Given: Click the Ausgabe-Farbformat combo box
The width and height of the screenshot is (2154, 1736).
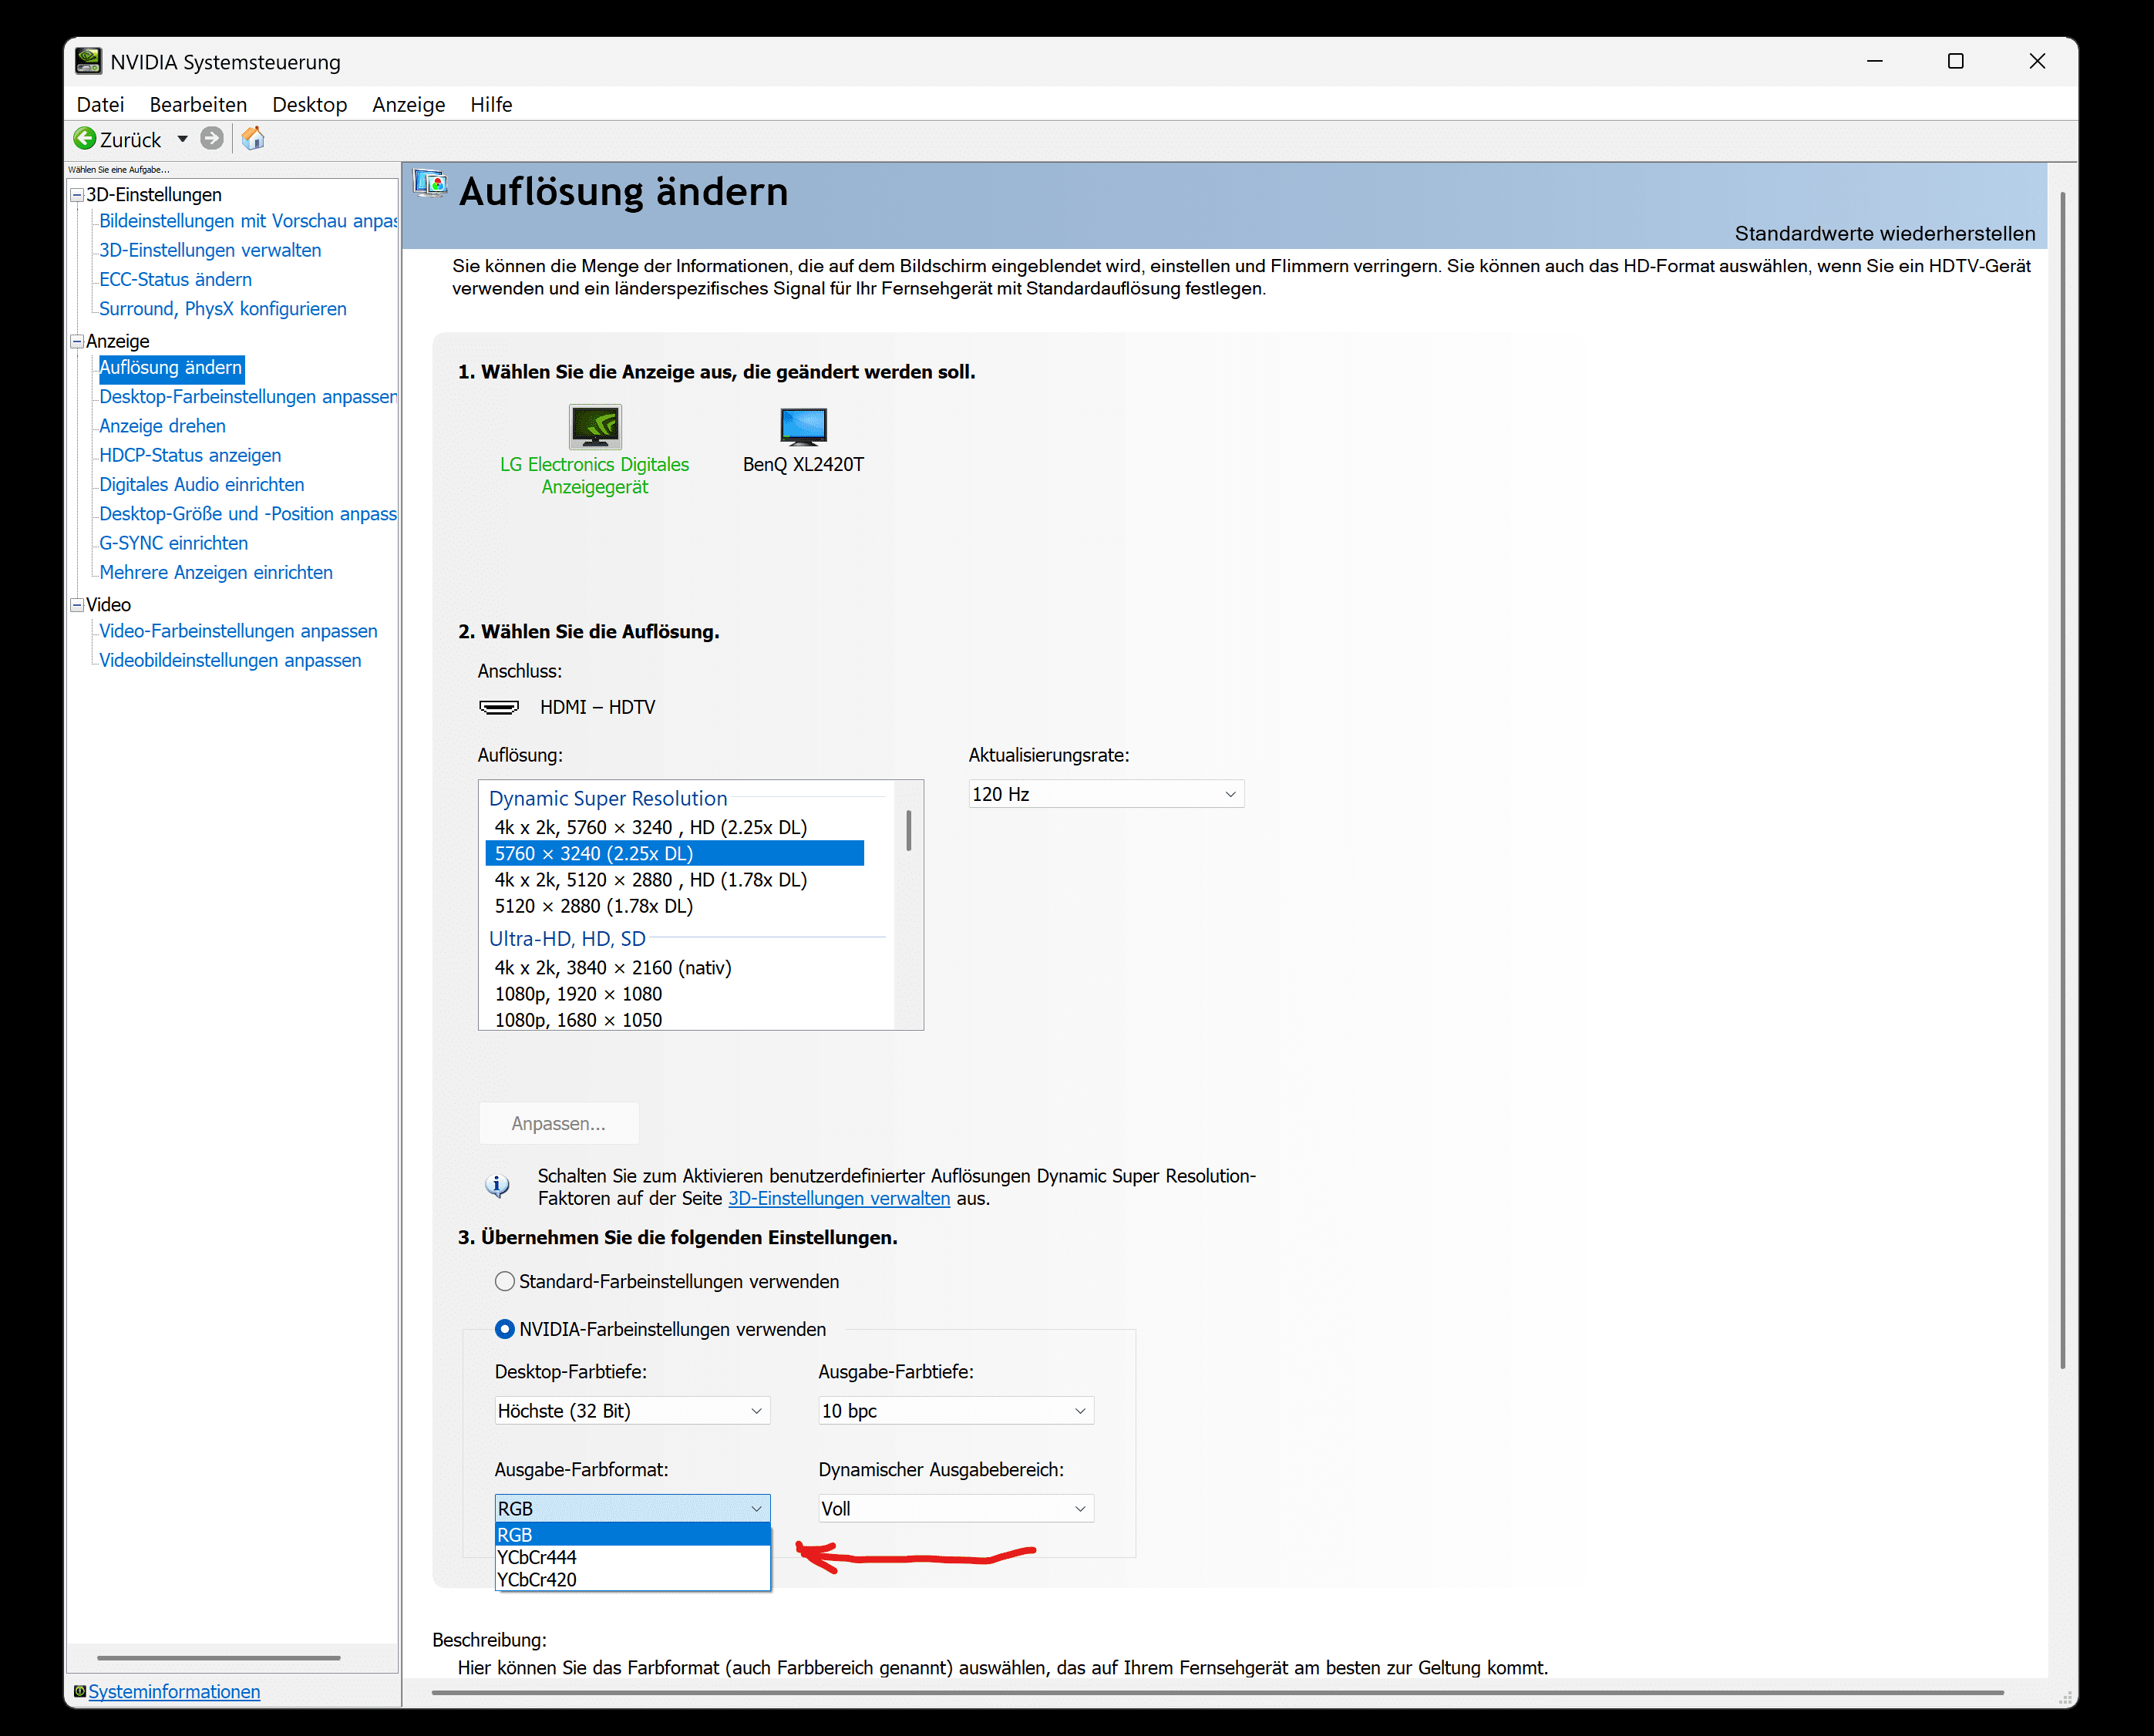Looking at the screenshot, I should point(632,1508).
